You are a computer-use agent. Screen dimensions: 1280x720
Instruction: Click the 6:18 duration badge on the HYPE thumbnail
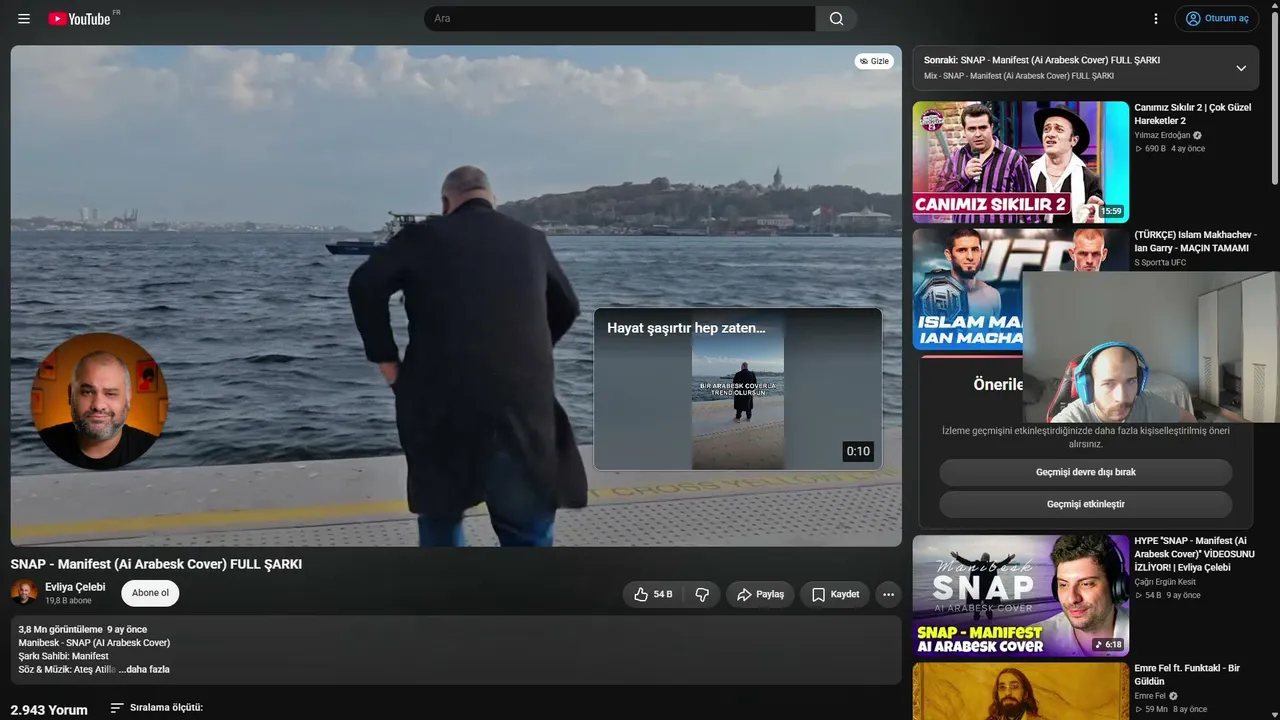click(x=1108, y=645)
